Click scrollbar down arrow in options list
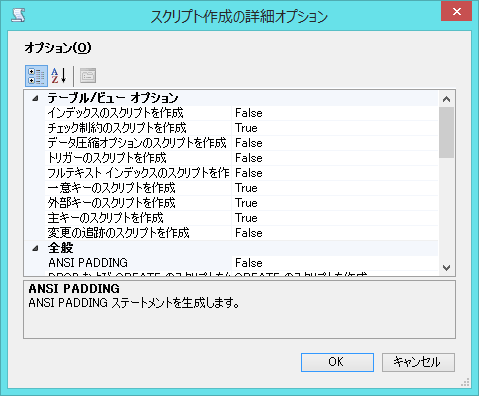The image size is (479, 396). [x=446, y=267]
